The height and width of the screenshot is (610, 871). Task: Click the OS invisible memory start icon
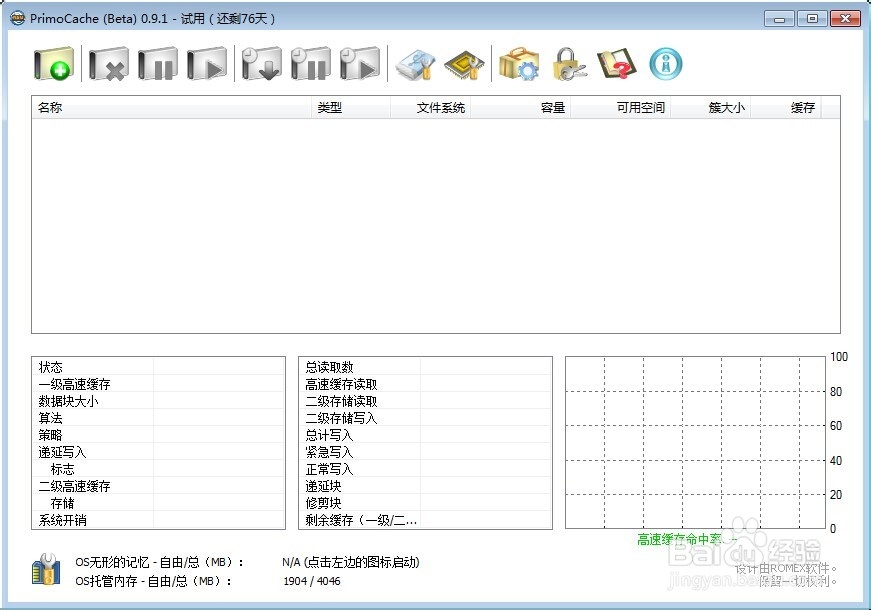pos(46,569)
